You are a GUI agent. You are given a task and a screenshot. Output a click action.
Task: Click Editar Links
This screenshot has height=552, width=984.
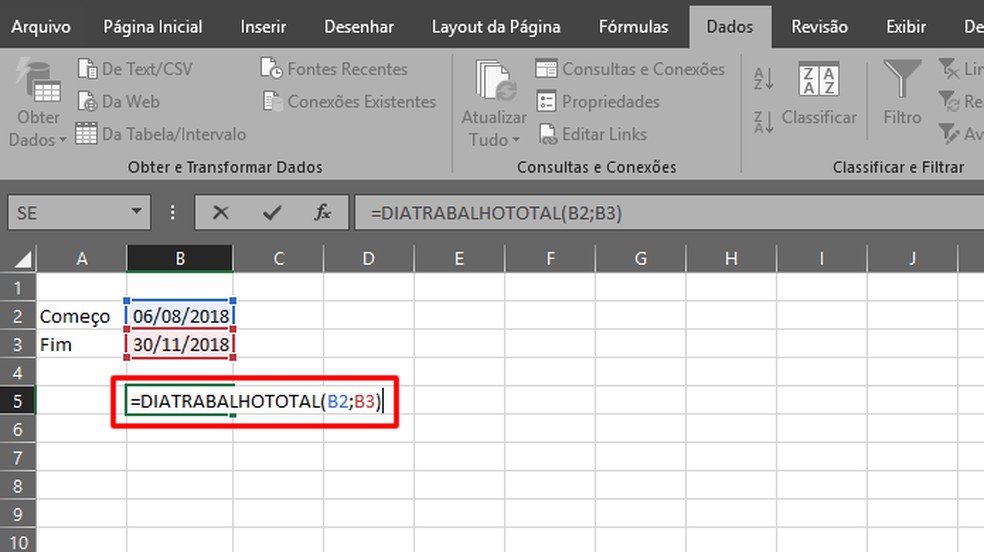(x=592, y=134)
